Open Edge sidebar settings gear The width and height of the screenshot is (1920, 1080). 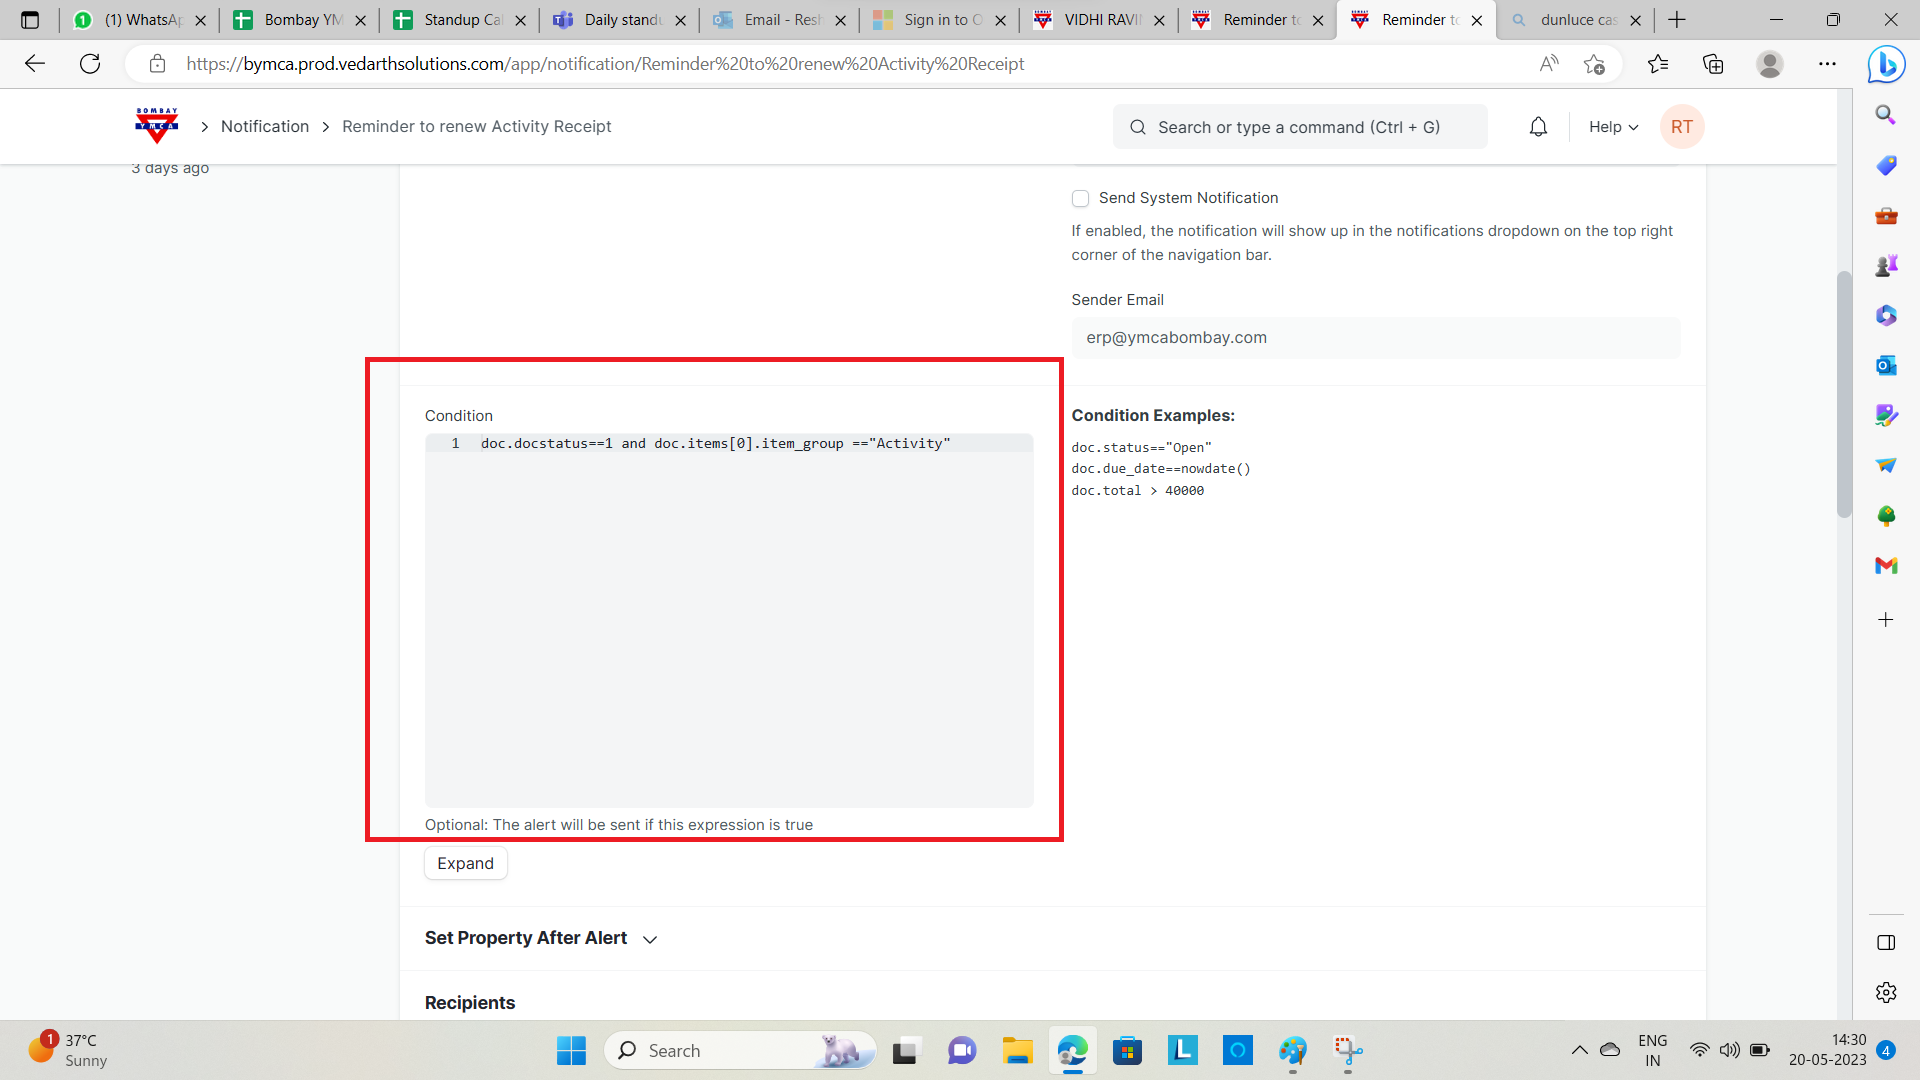(x=1886, y=992)
